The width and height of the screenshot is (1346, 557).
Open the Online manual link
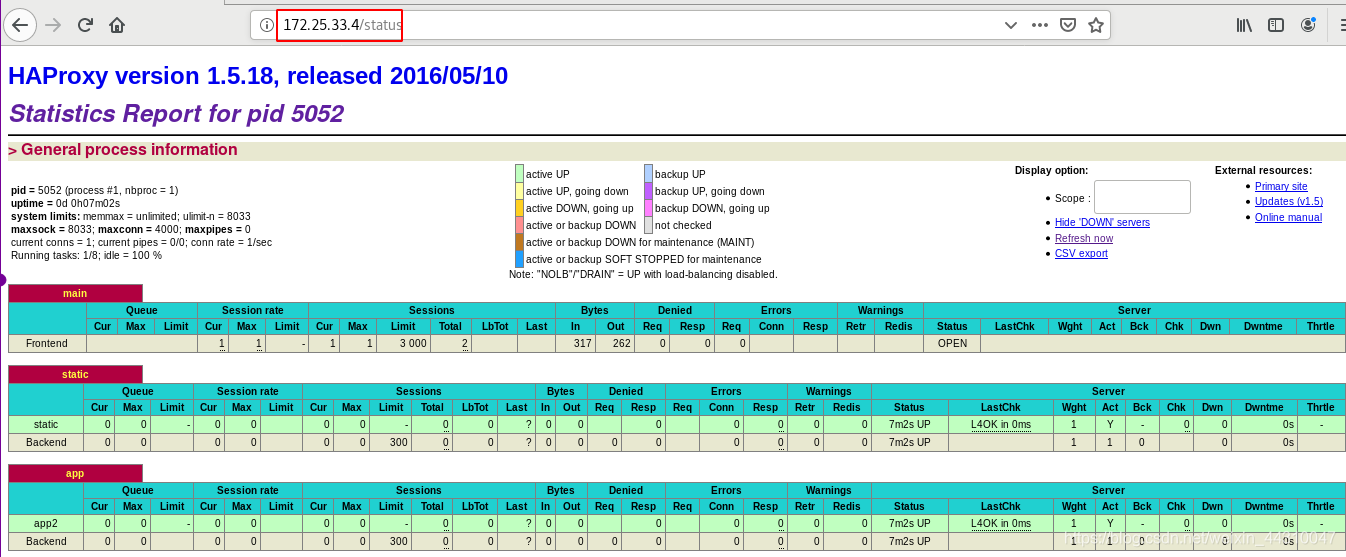click(1288, 217)
